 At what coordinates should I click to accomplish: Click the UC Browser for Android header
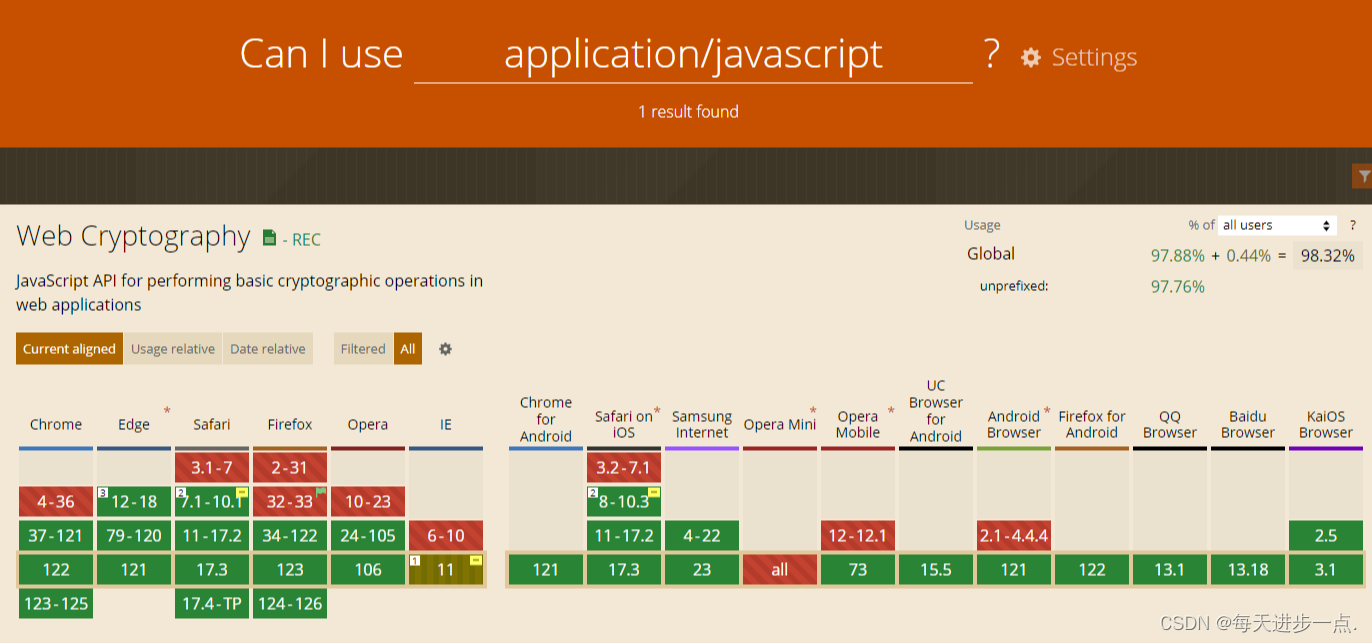click(x=936, y=411)
